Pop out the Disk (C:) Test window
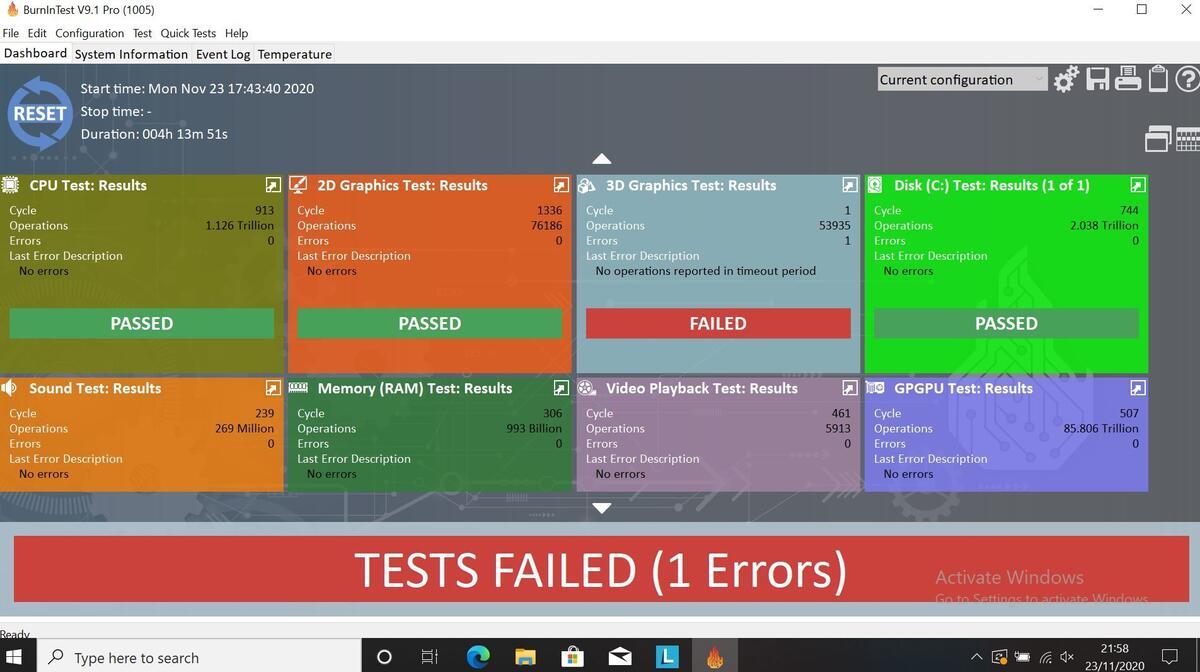The height and width of the screenshot is (672, 1200). 1137,185
